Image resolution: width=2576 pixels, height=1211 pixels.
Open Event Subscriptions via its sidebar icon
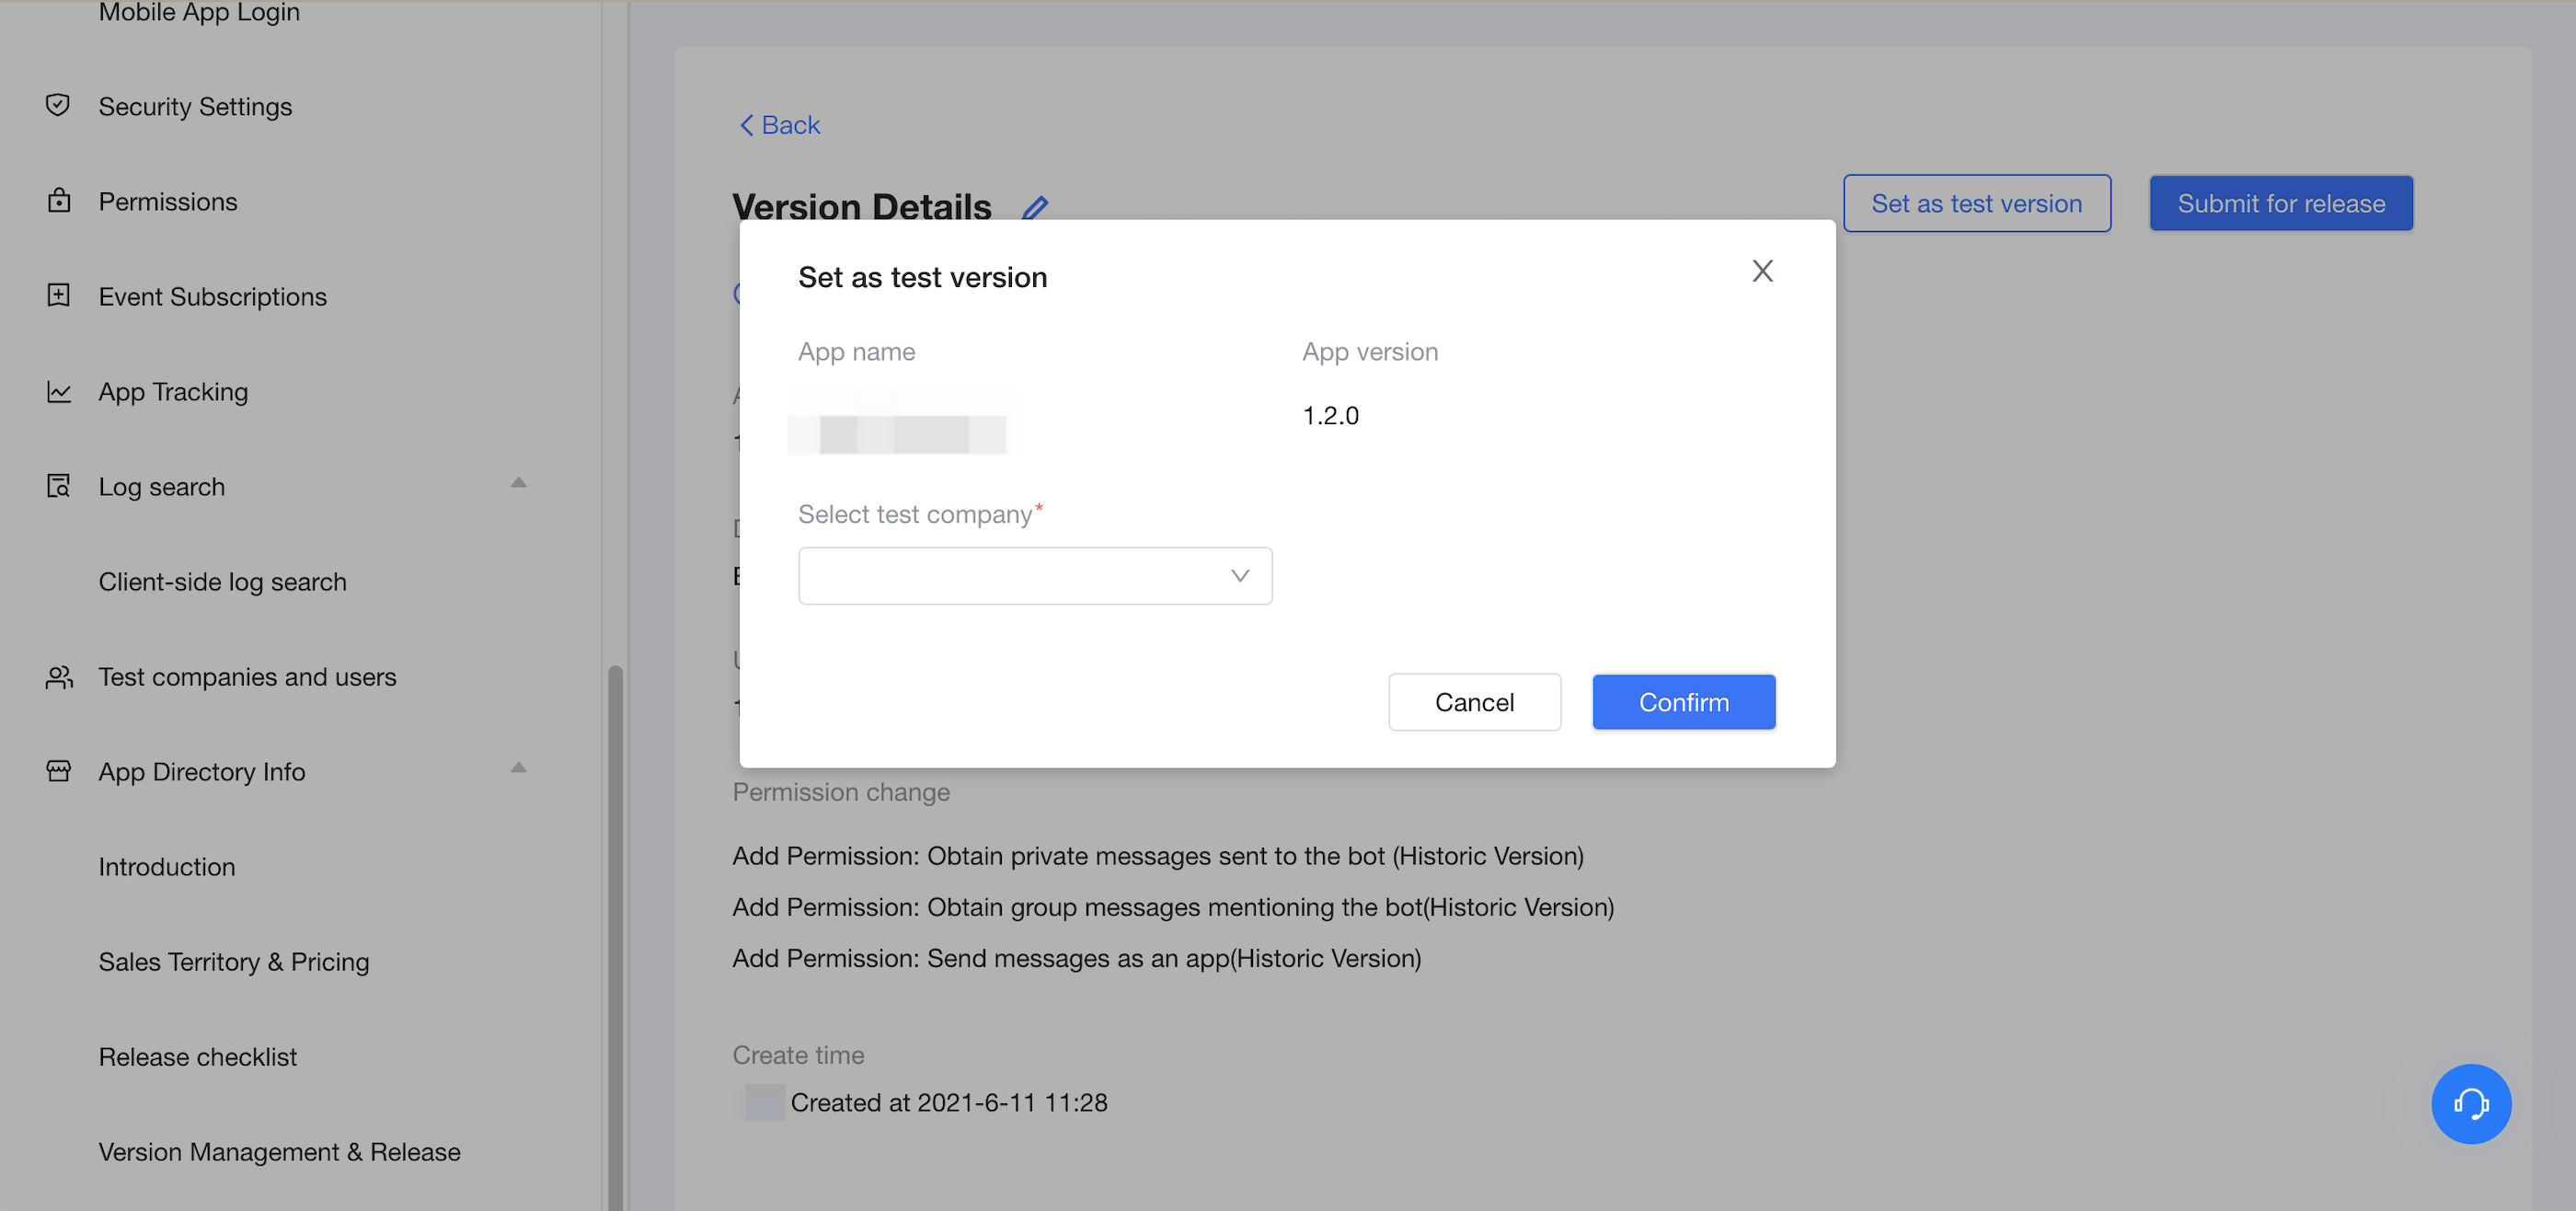[x=58, y=295]
